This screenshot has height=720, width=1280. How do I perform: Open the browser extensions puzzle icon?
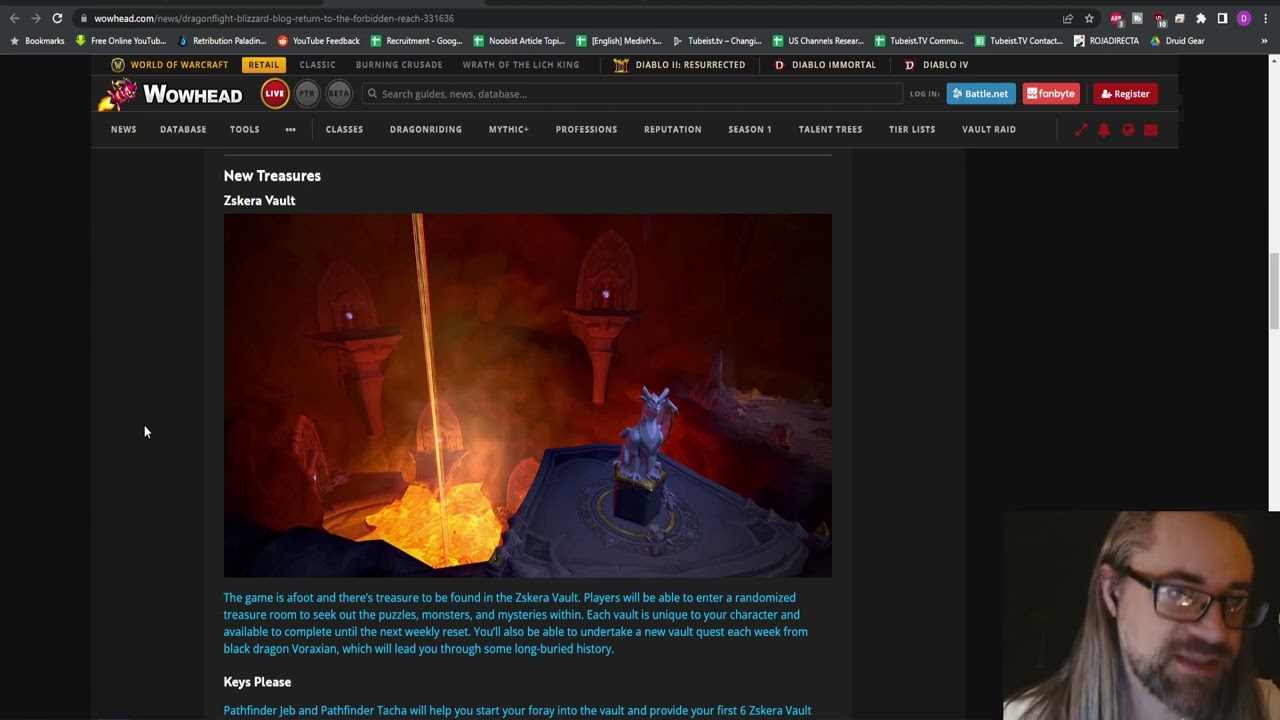click(1201, 18)
